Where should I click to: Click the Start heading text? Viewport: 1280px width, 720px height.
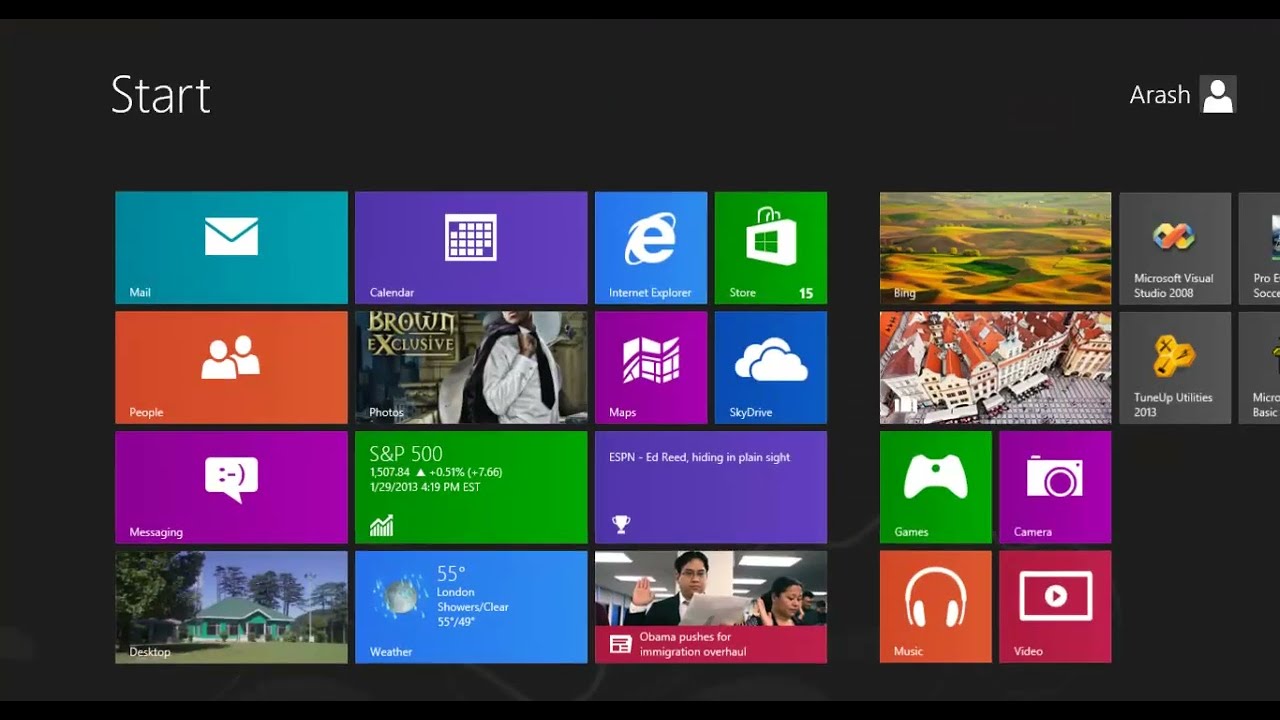point(161,96)
